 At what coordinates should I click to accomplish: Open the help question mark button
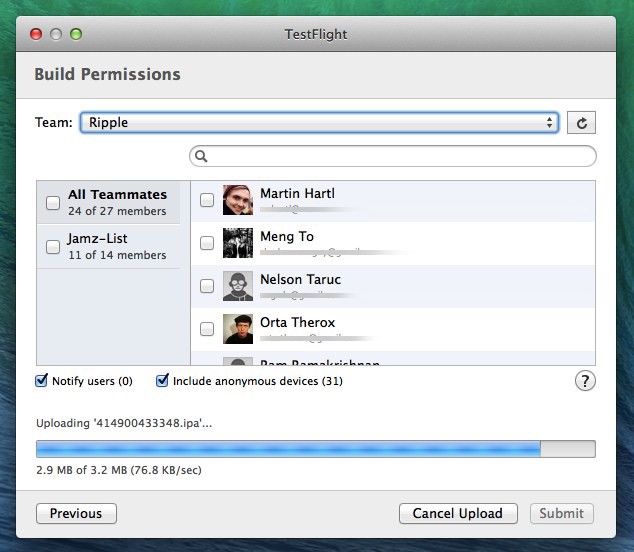[585, 381]
